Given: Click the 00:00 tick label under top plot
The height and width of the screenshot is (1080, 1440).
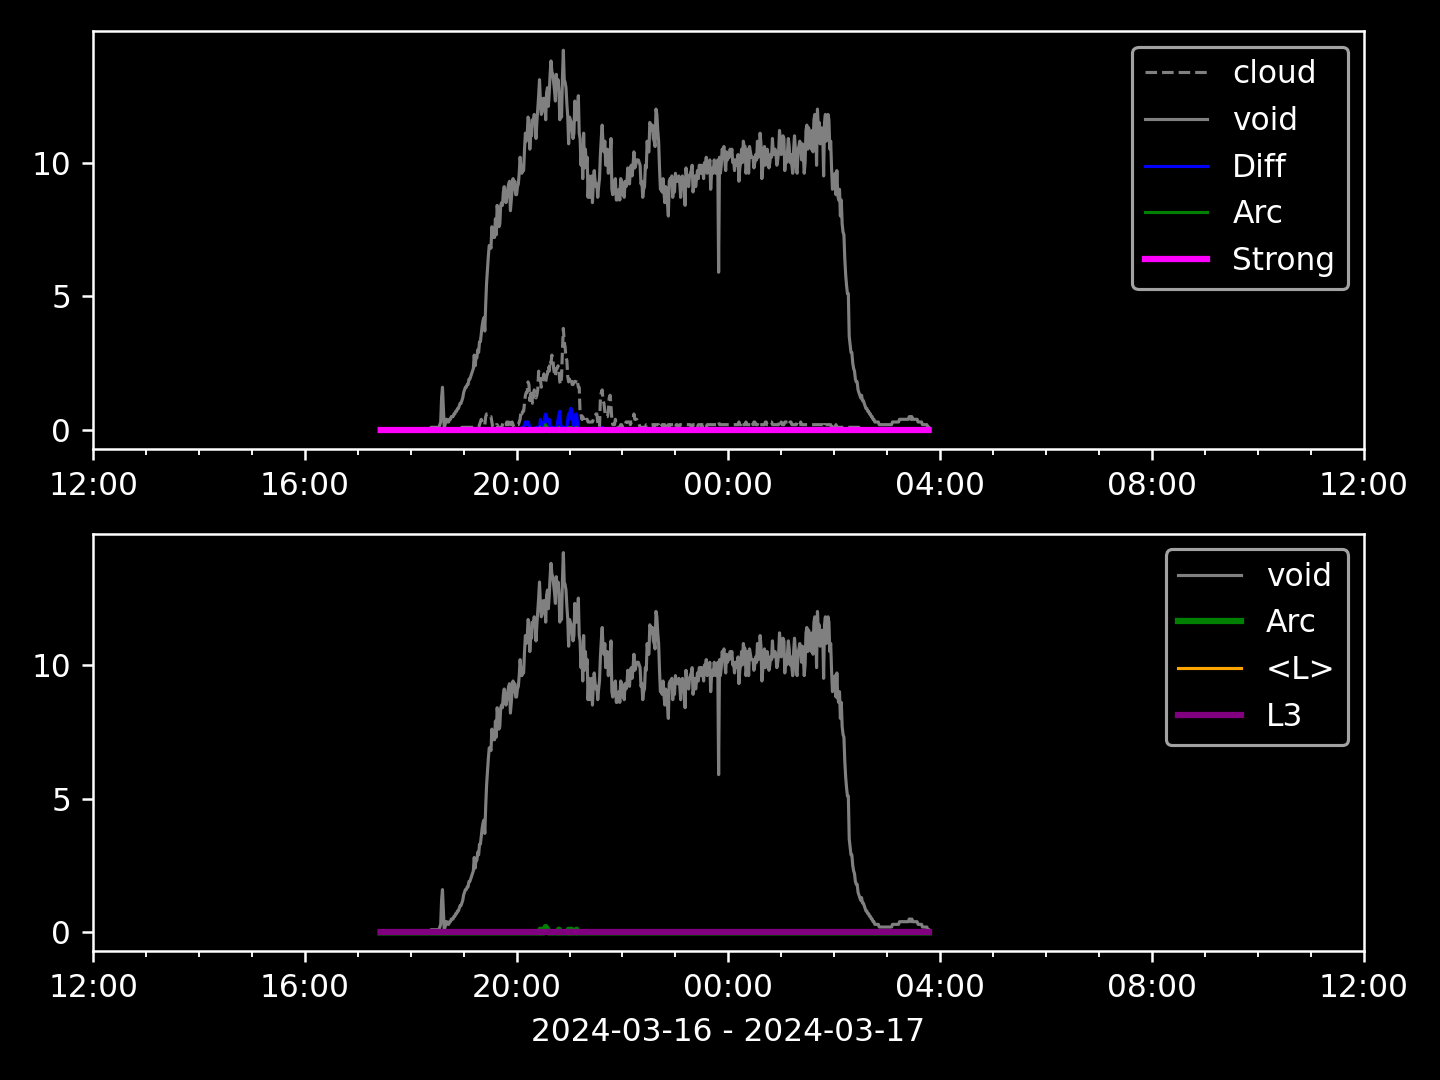Looking at the screenshot, I should tap(728, 485).
